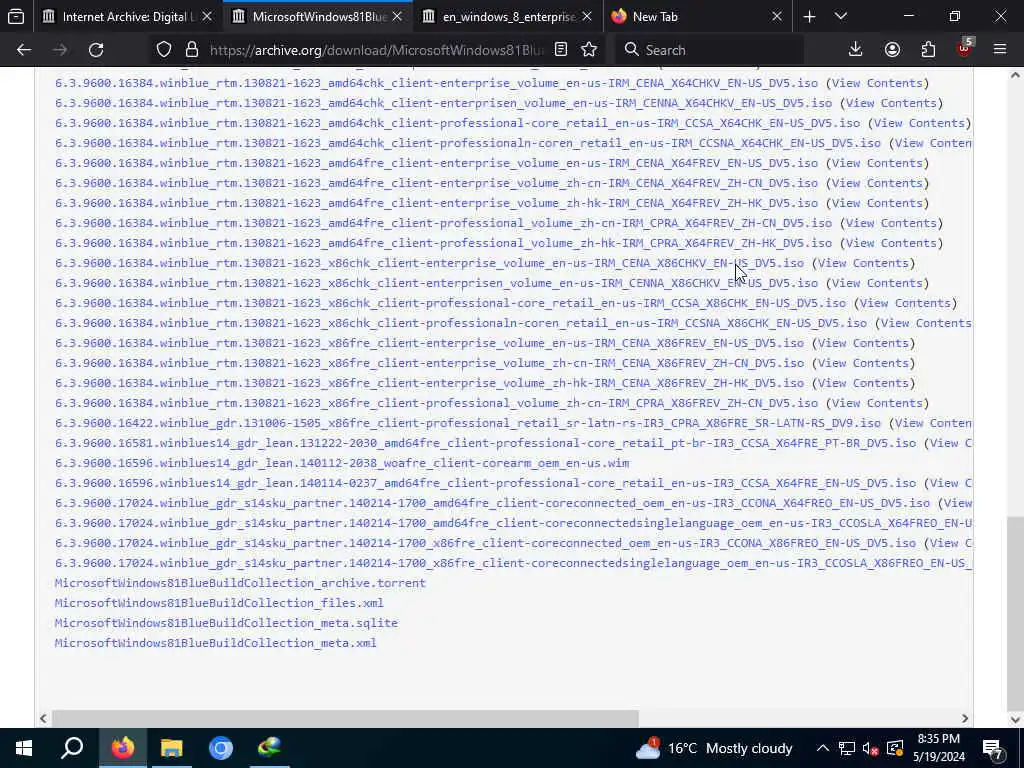Open the tracking protection shield icon
This screenshot has width=1024, height=768.
164,50
